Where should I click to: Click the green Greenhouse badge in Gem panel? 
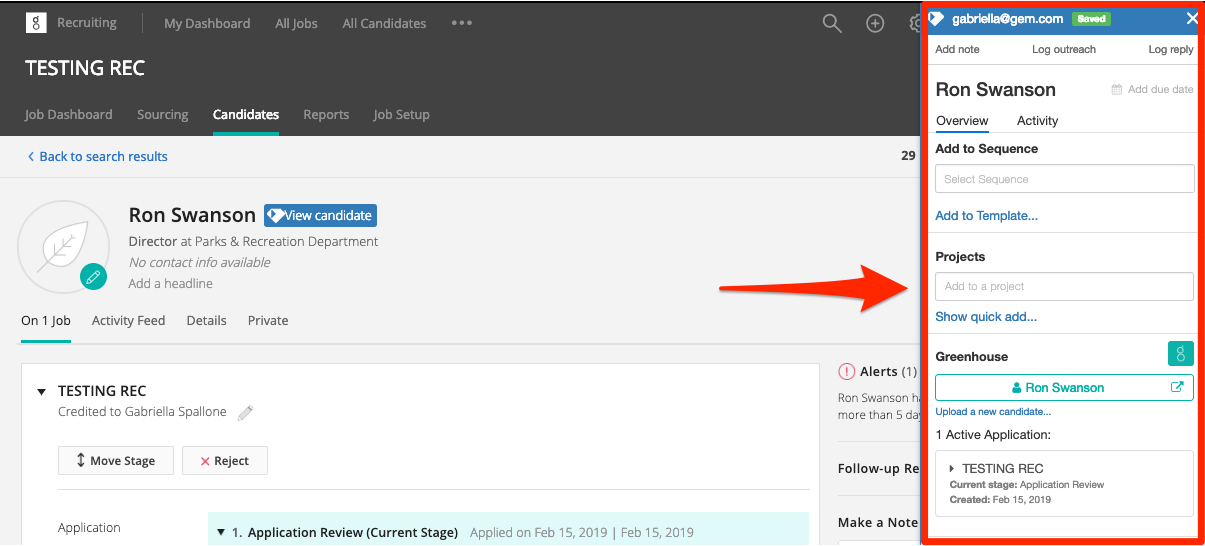[1181, 354]
